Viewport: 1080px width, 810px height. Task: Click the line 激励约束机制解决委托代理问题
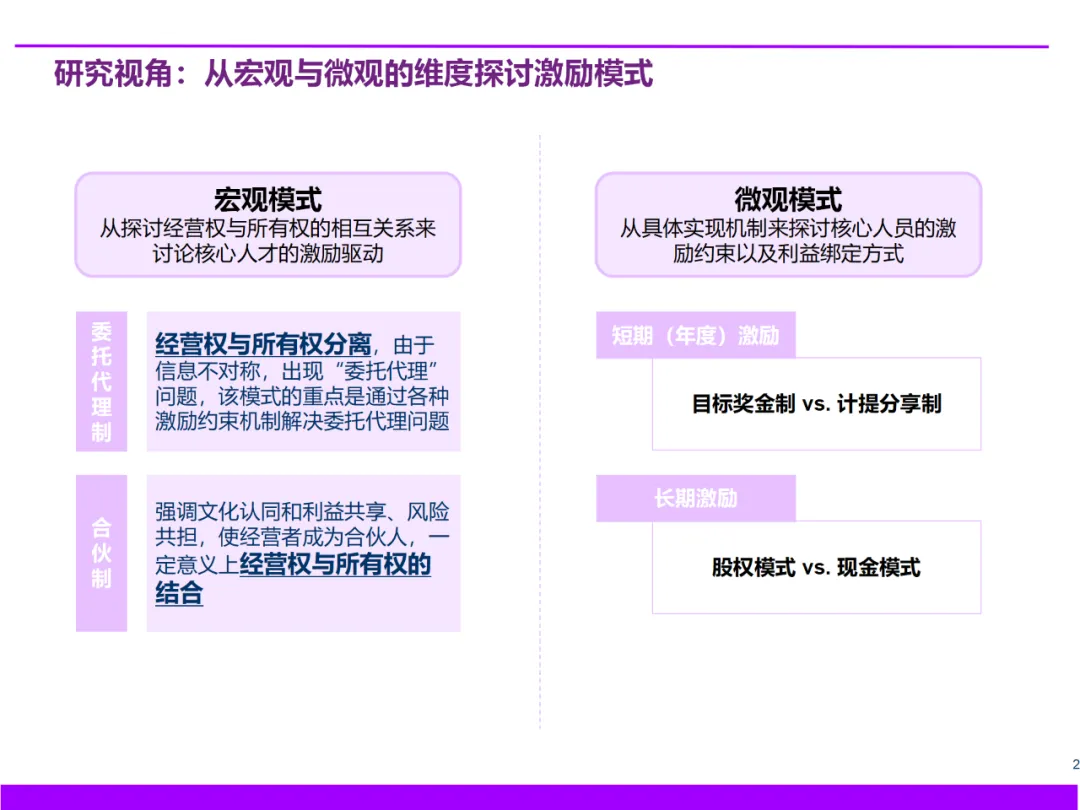point(302,421)
